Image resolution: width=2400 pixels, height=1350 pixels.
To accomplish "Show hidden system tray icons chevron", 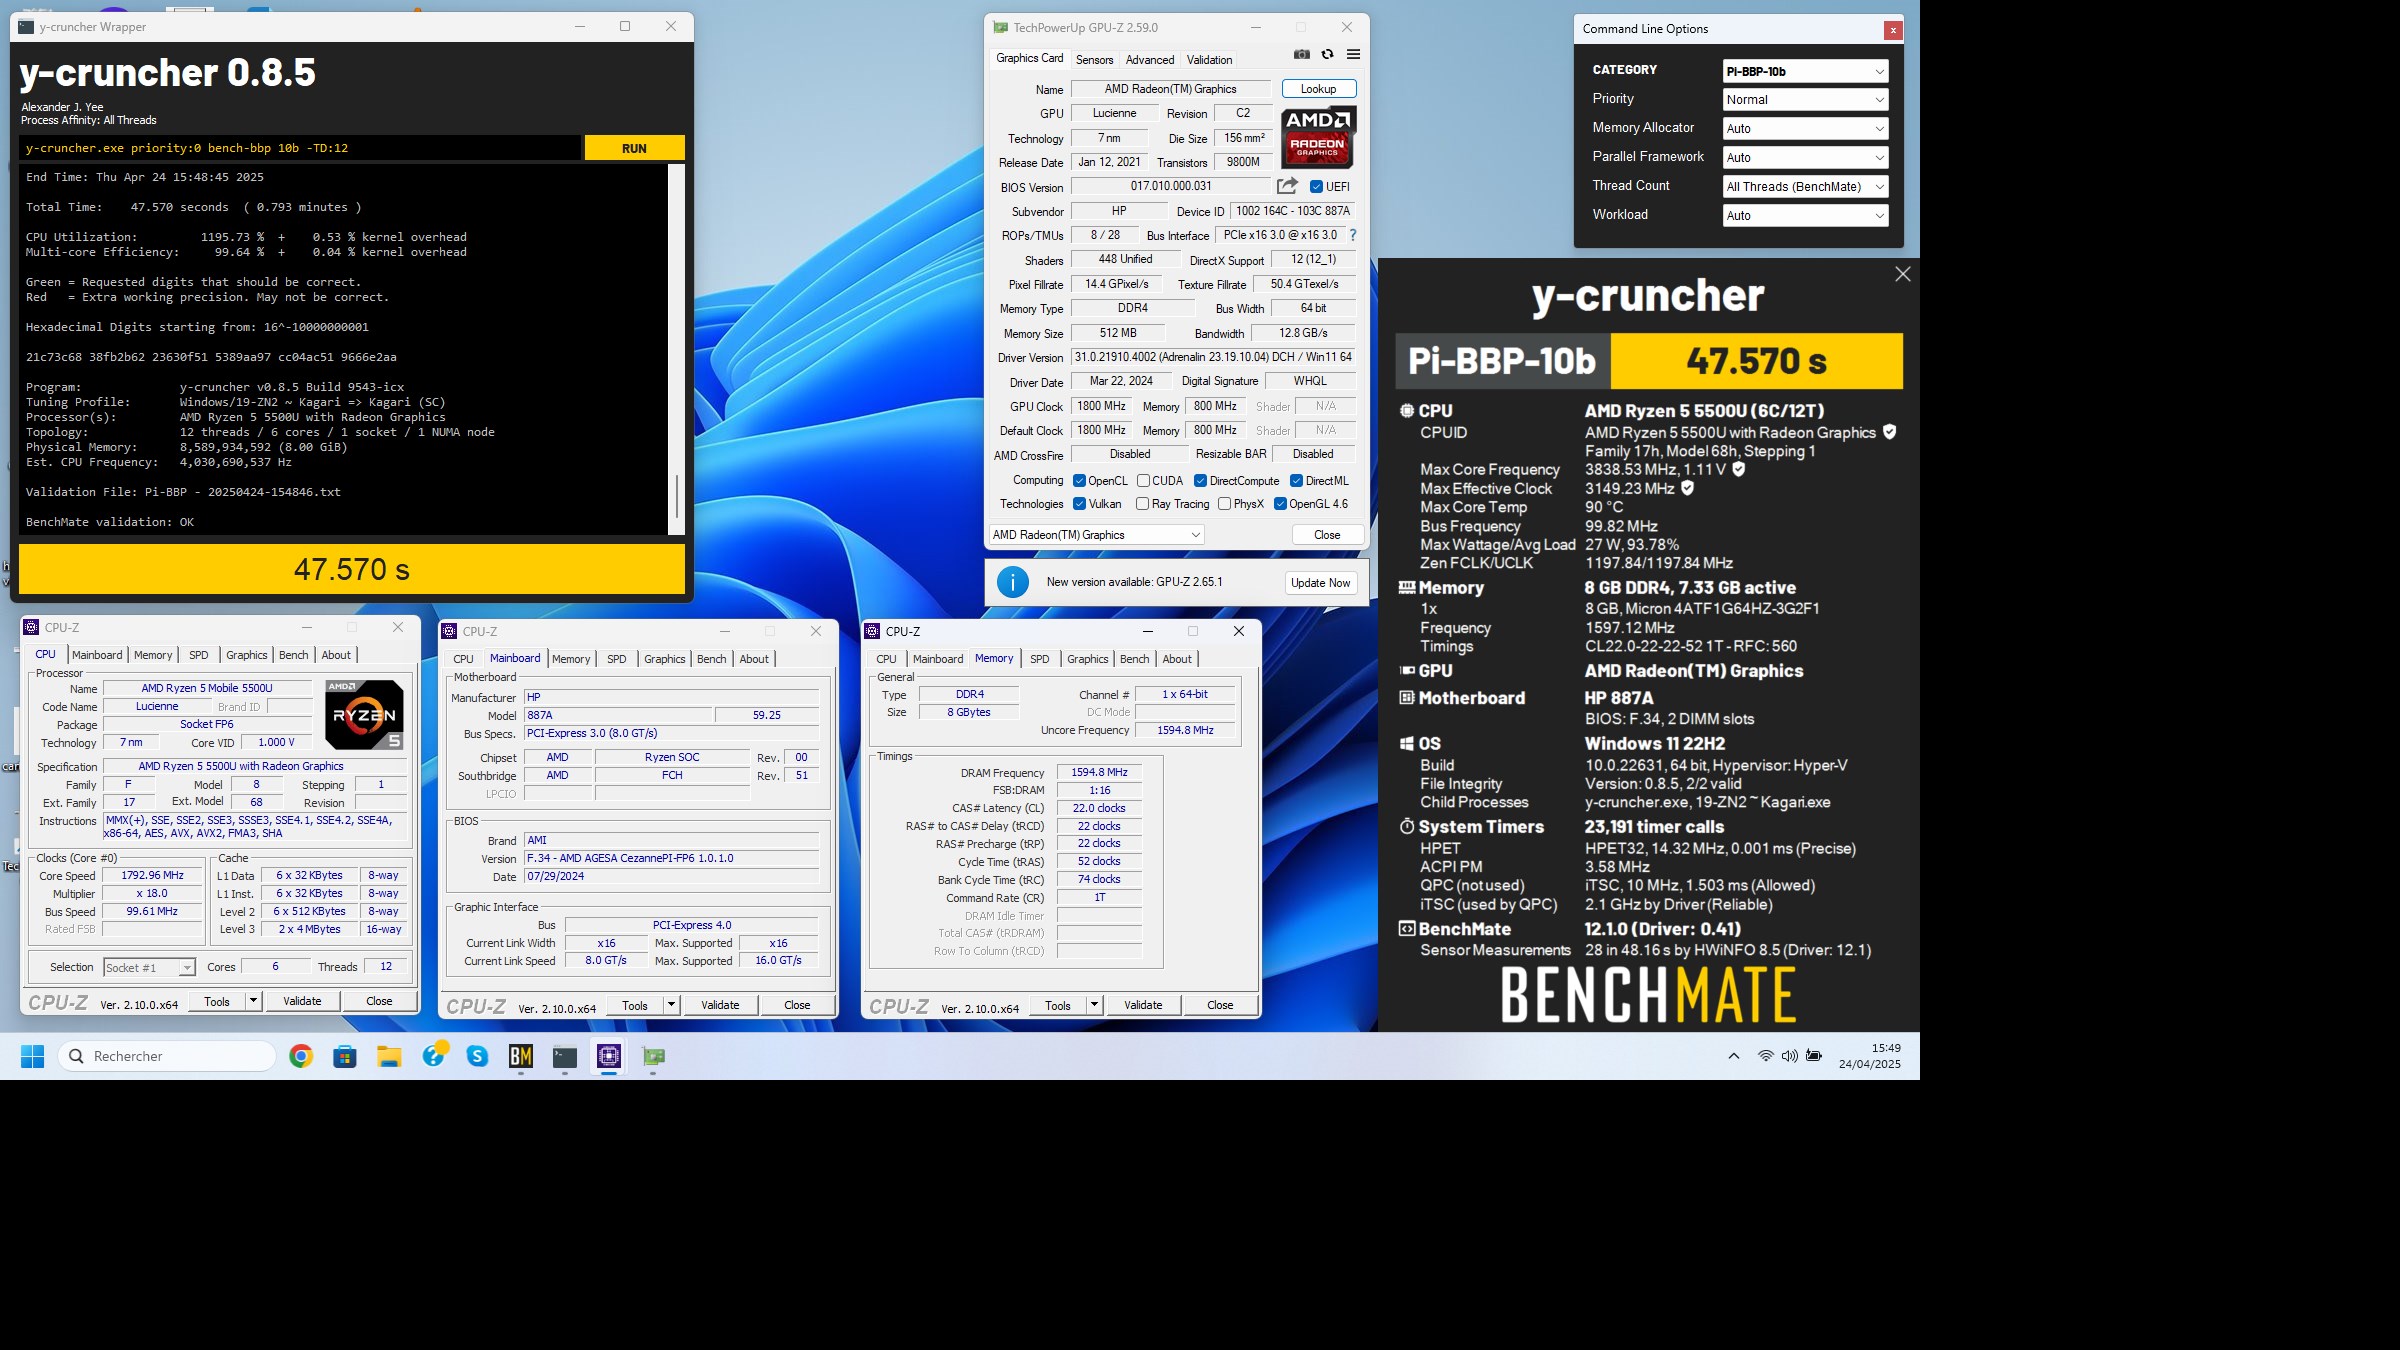I will tap(1734, 1056).
